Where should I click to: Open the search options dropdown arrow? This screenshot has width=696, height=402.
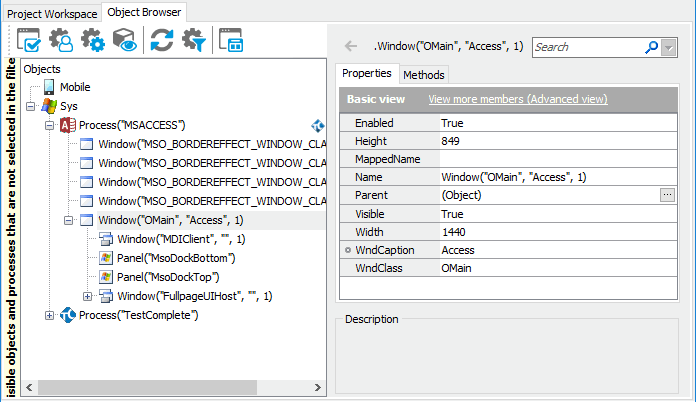[x=669, y=47]
